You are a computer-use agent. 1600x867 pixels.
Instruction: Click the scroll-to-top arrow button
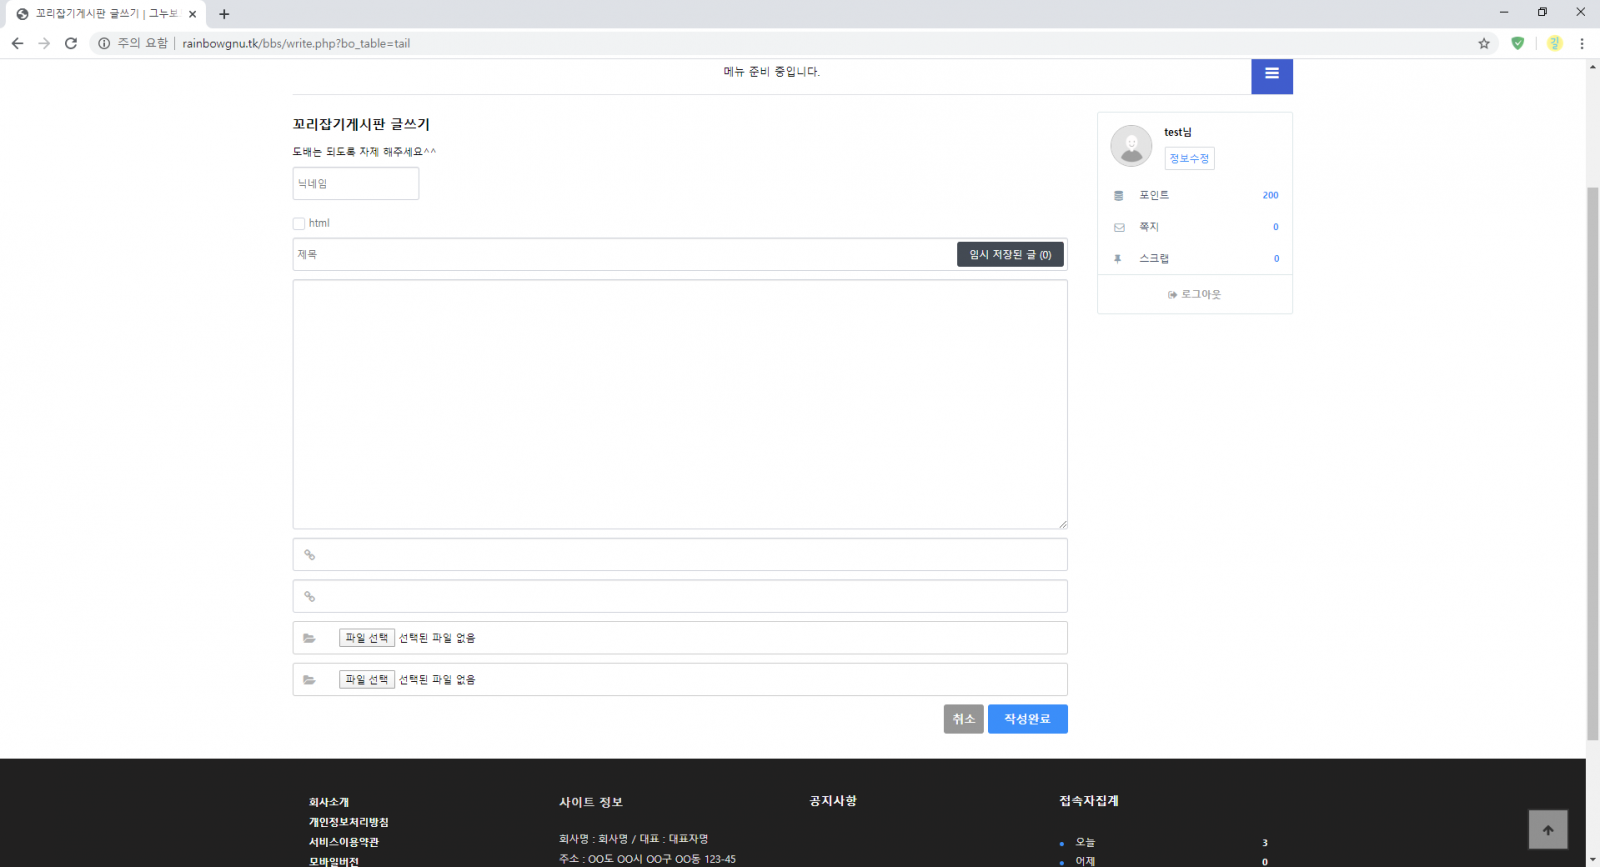(x=1547, y=829)
